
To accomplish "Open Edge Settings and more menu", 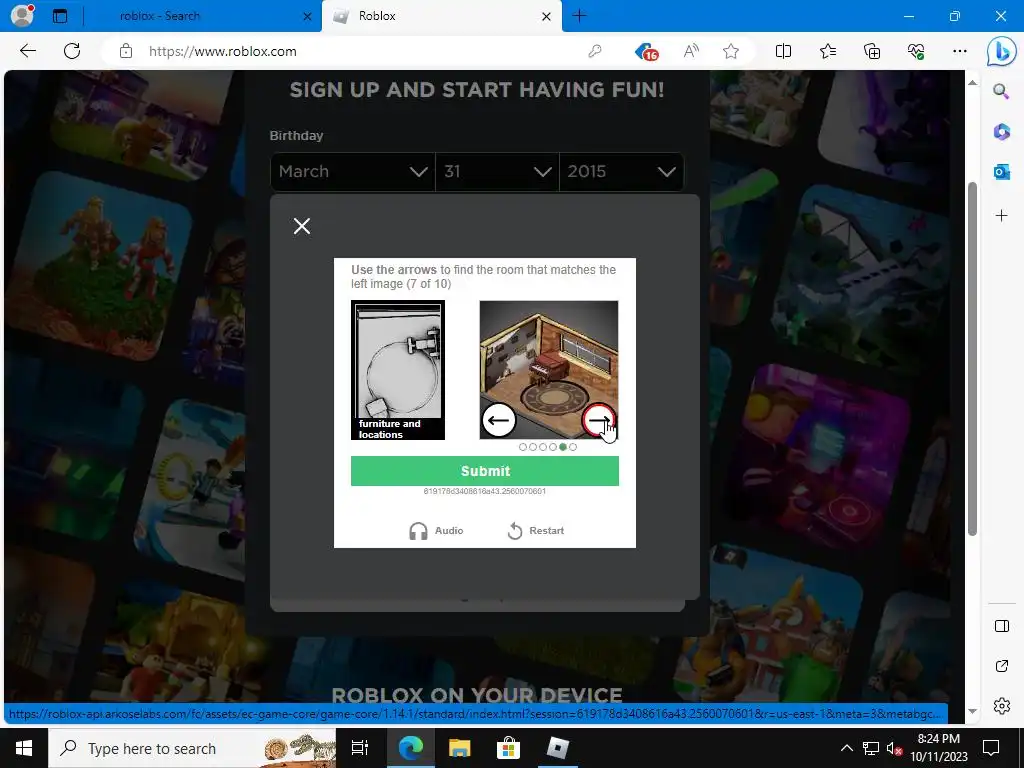I will tap(959, 51).
